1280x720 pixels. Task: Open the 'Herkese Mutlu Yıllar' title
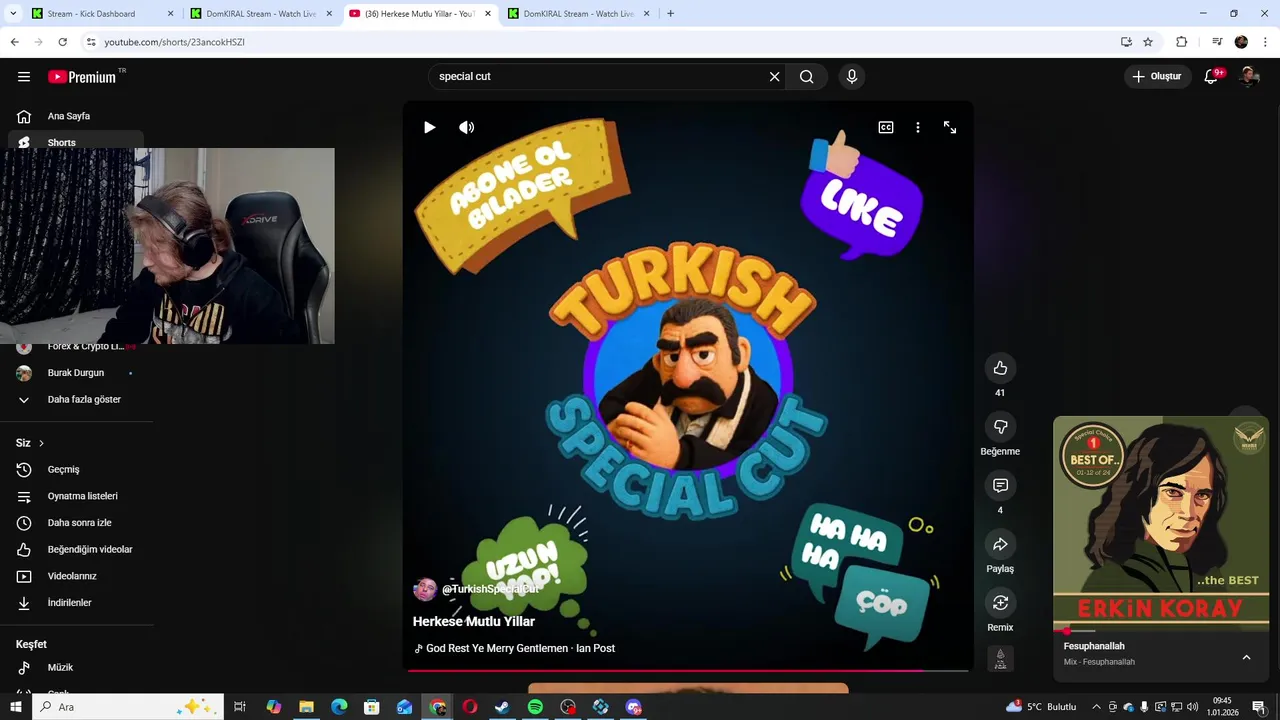[x=474, y=621]
